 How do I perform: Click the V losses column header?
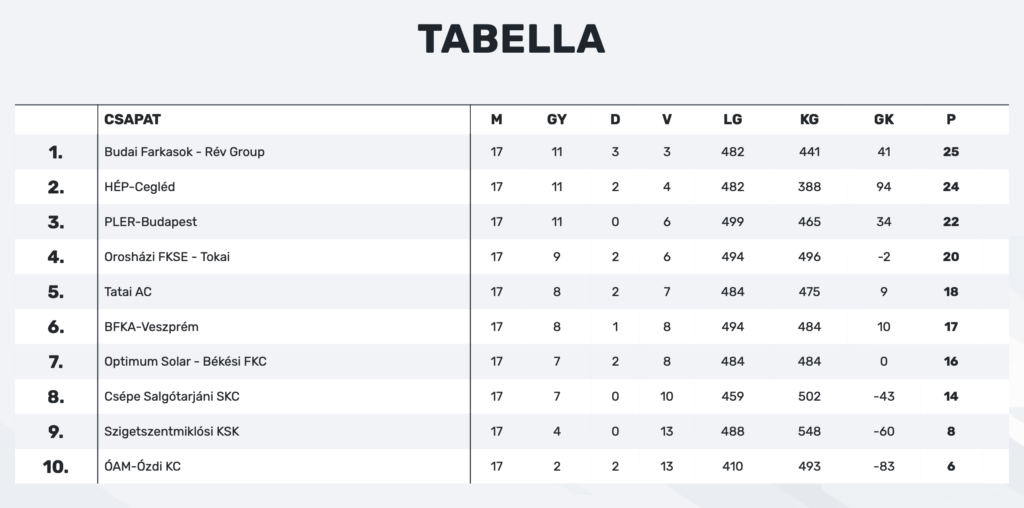pyautogui.click(x=667, y=119)
